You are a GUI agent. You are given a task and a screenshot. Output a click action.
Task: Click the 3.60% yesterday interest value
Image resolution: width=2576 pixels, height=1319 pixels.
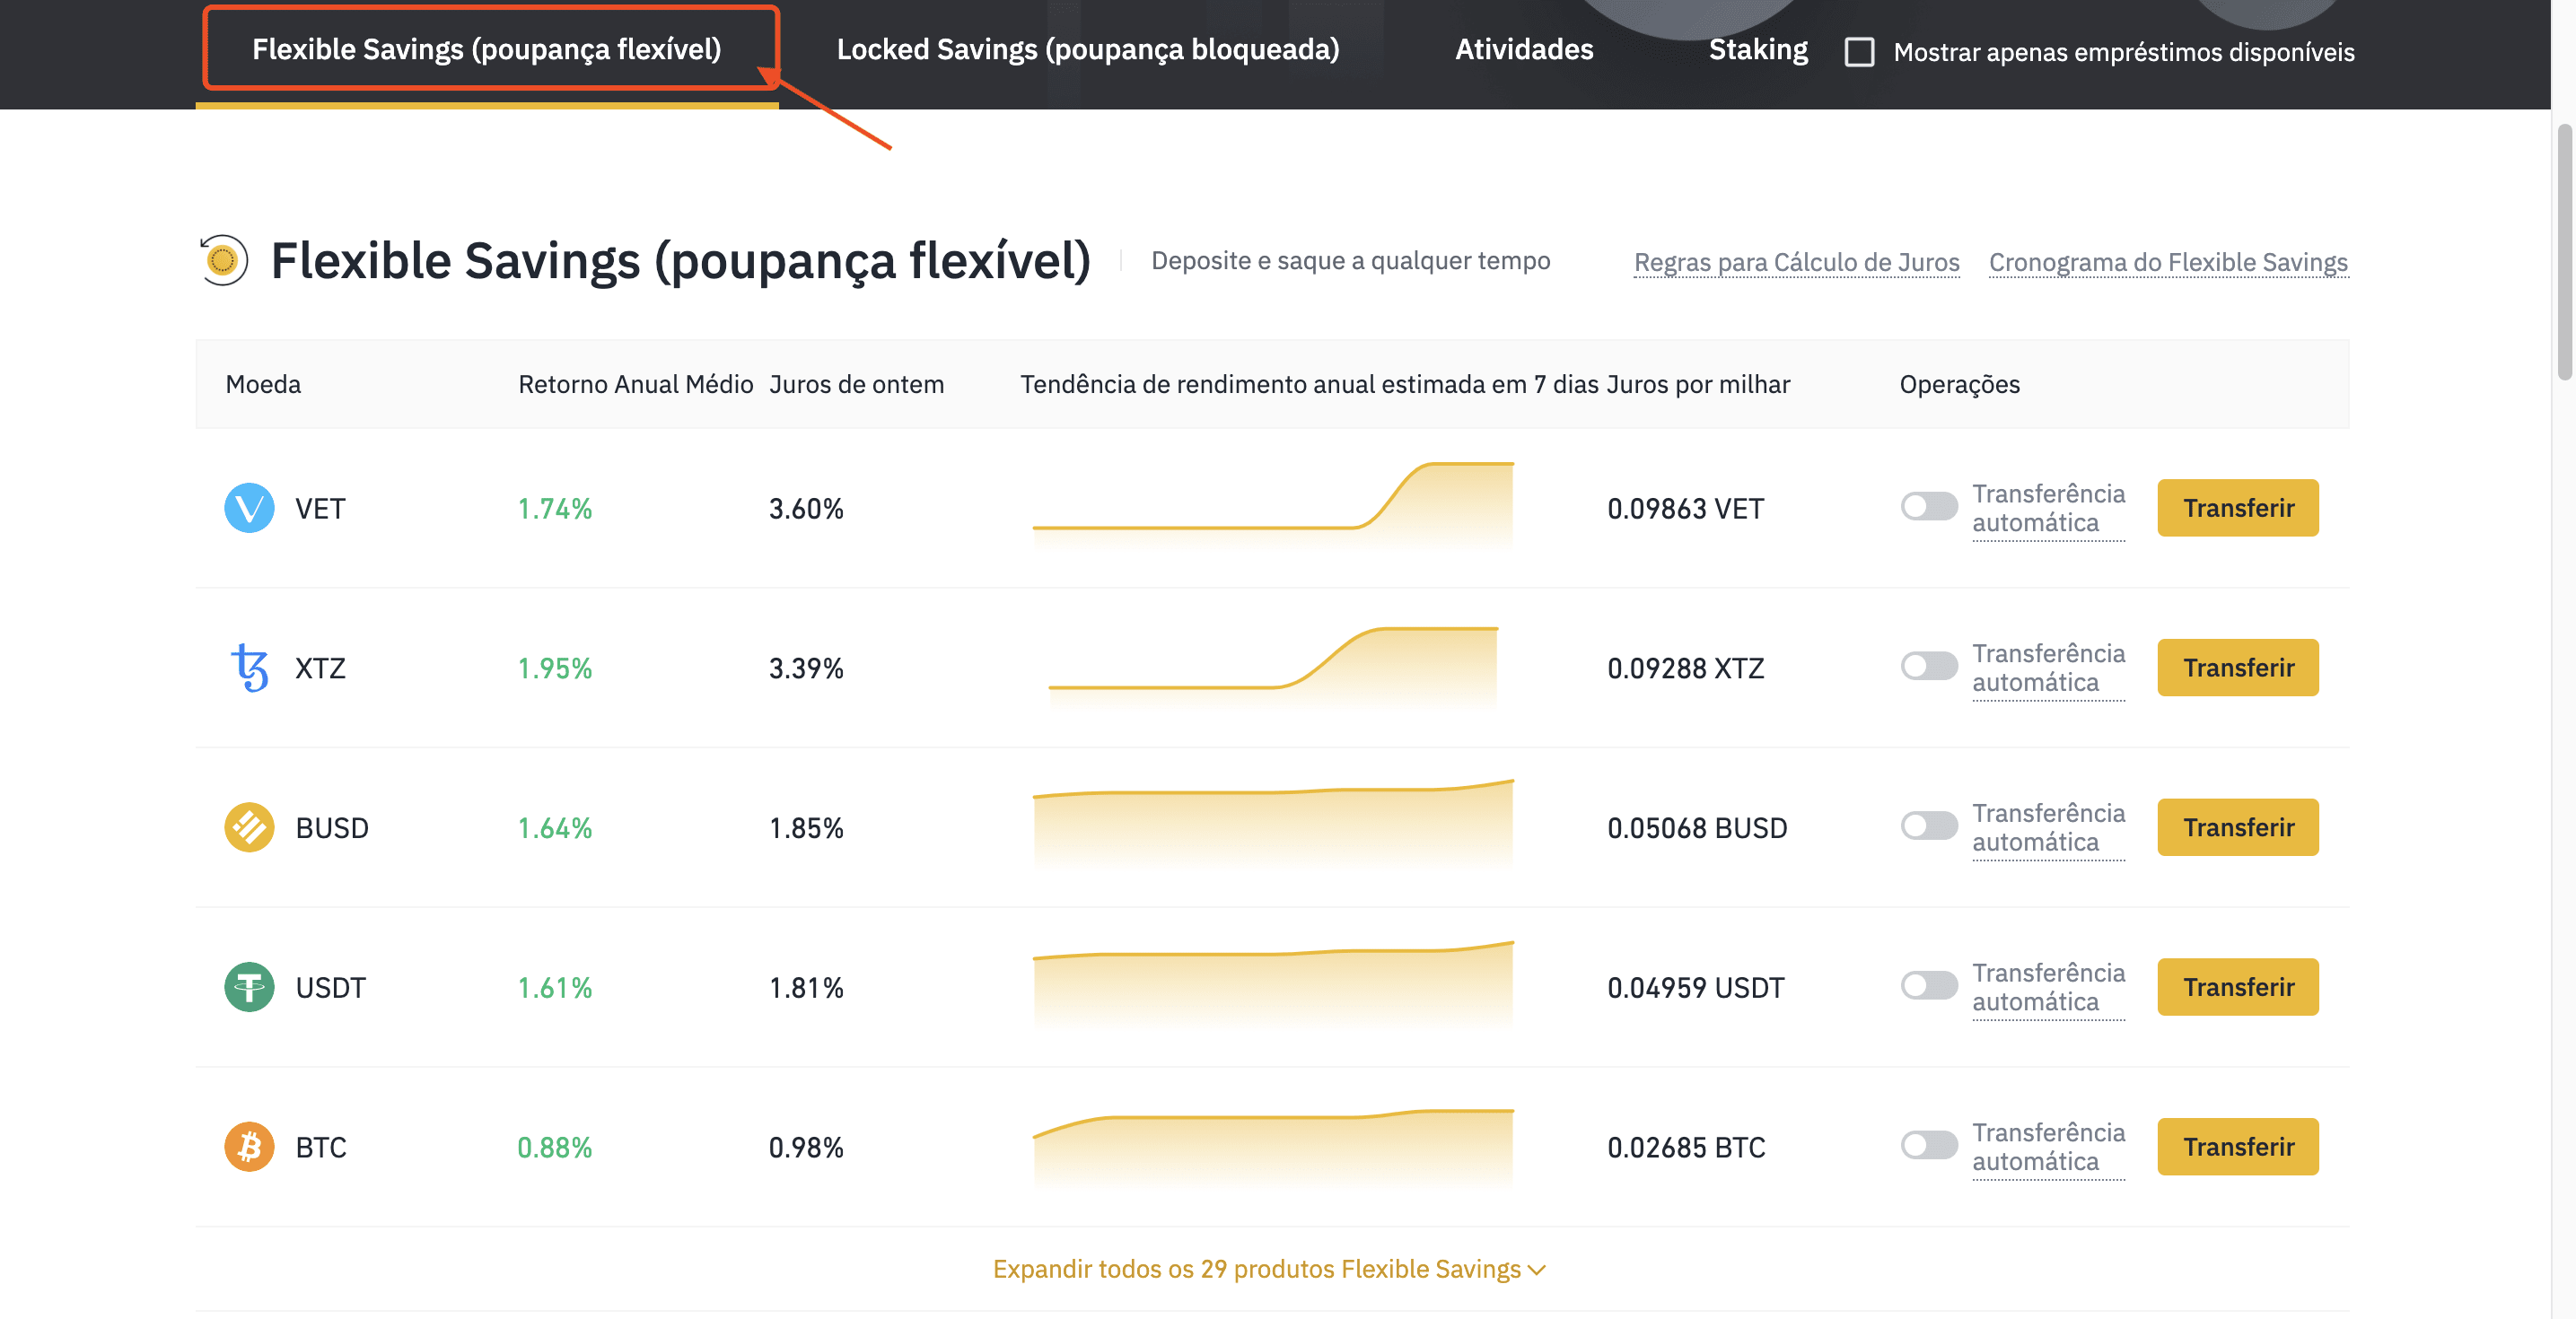click(x=806, y=509)
